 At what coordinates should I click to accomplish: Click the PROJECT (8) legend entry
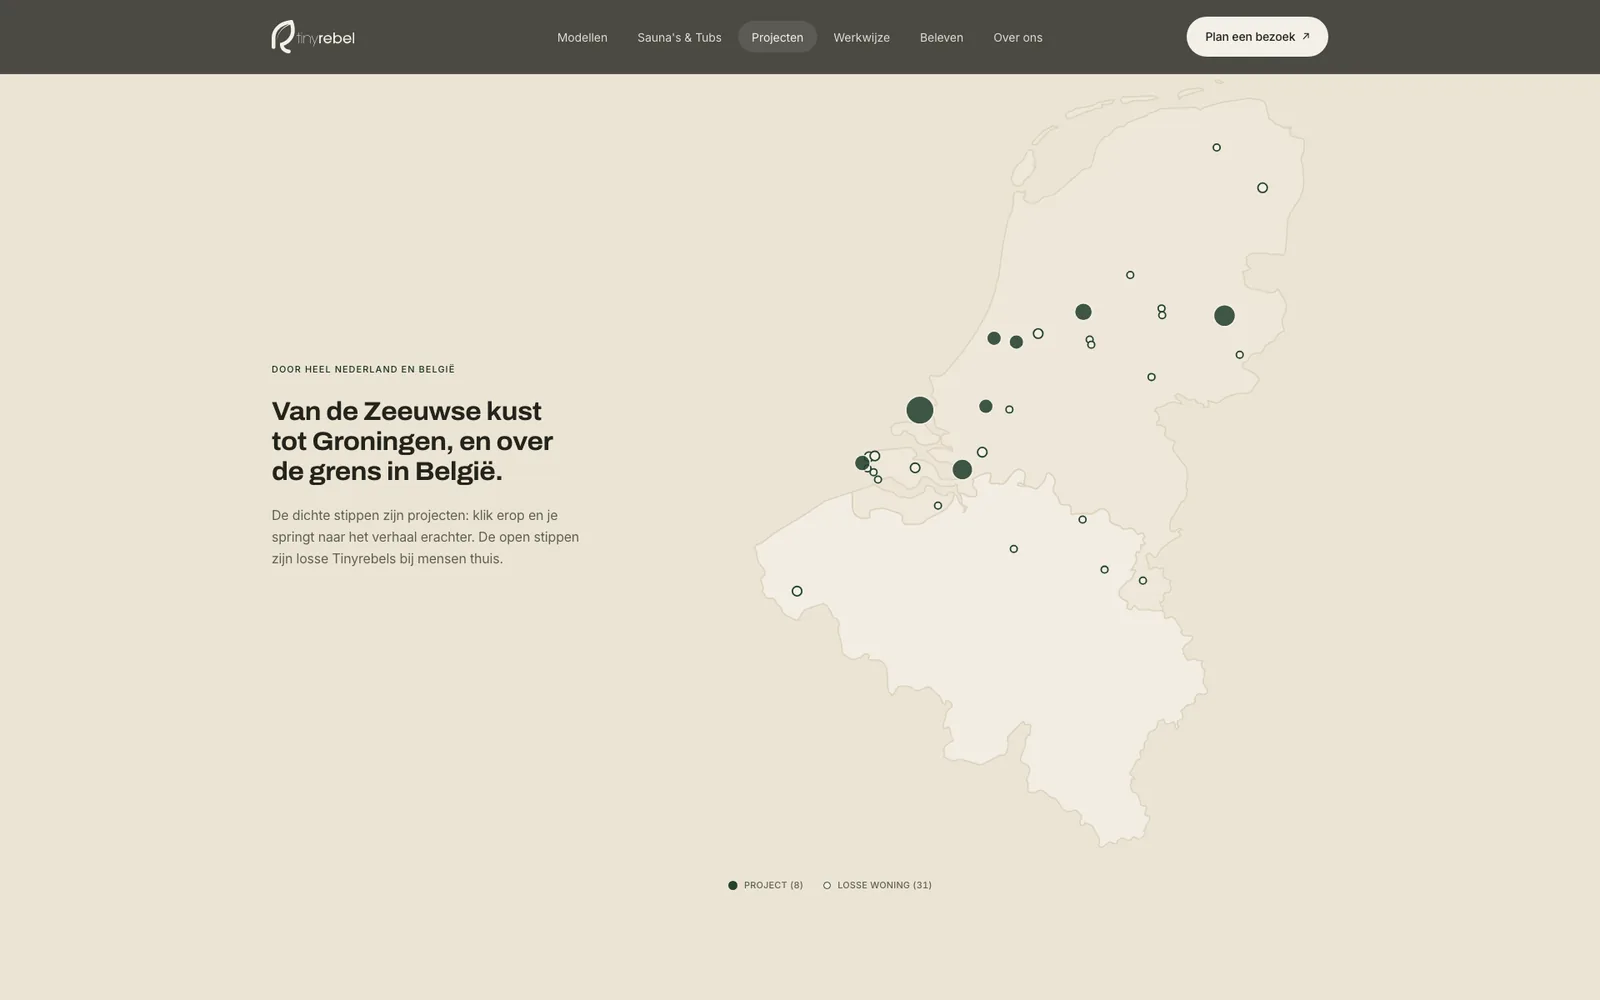coord(765,885)
